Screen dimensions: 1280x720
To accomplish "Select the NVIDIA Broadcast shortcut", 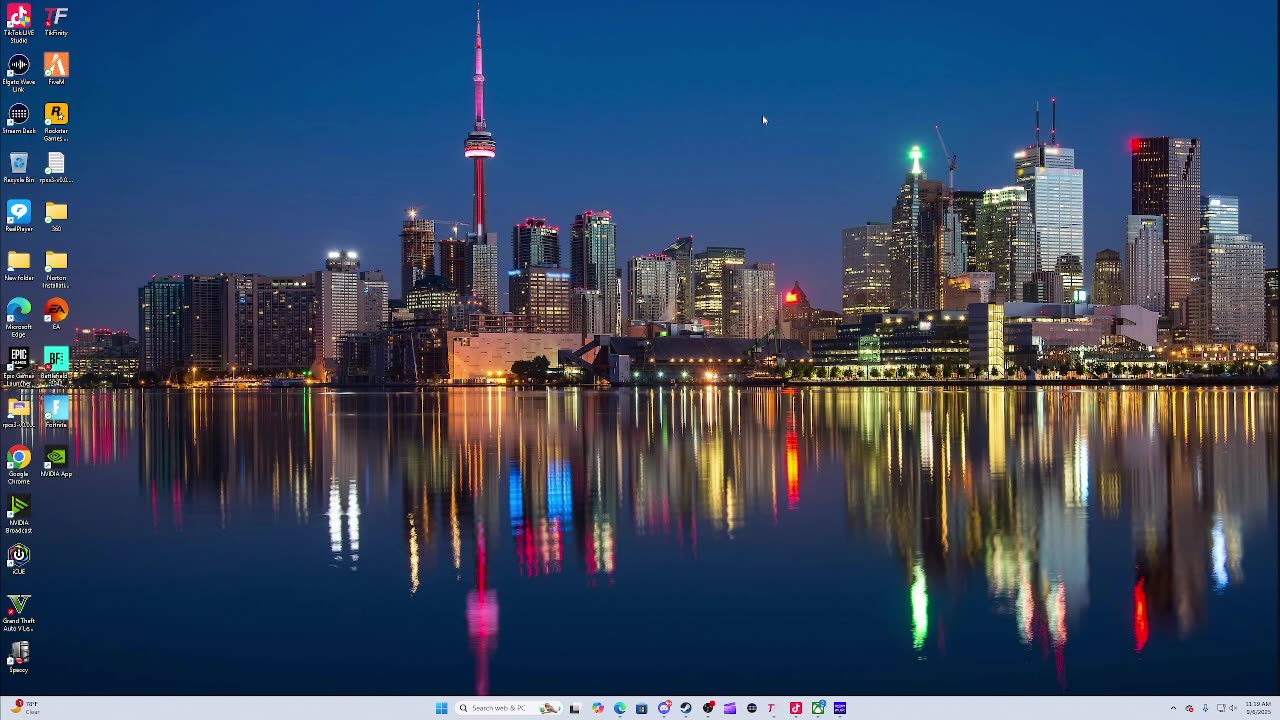I will (19, 513).
